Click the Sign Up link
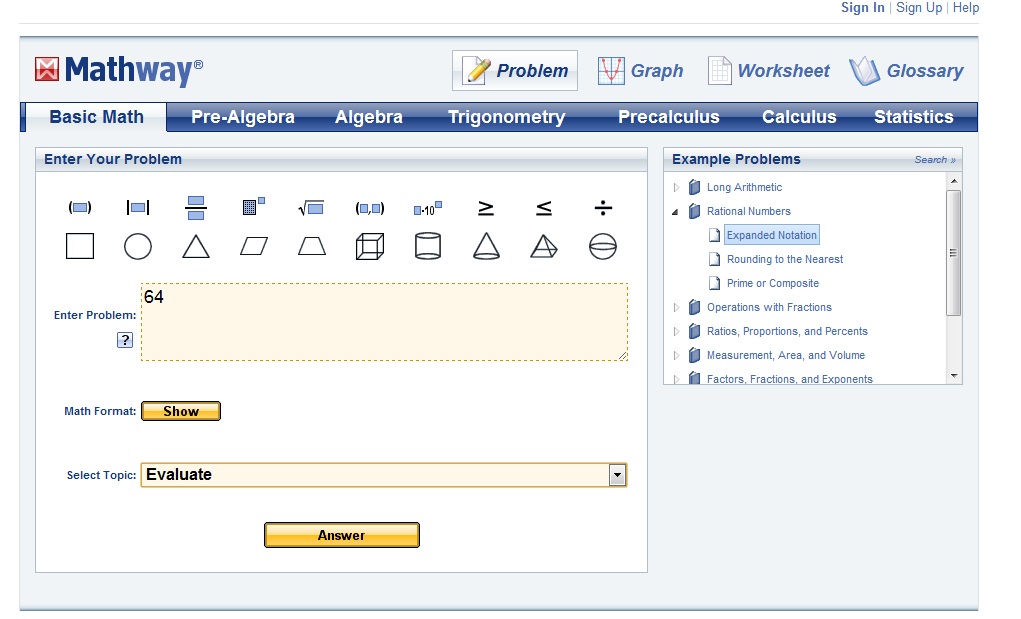 (x=919, y=7)
